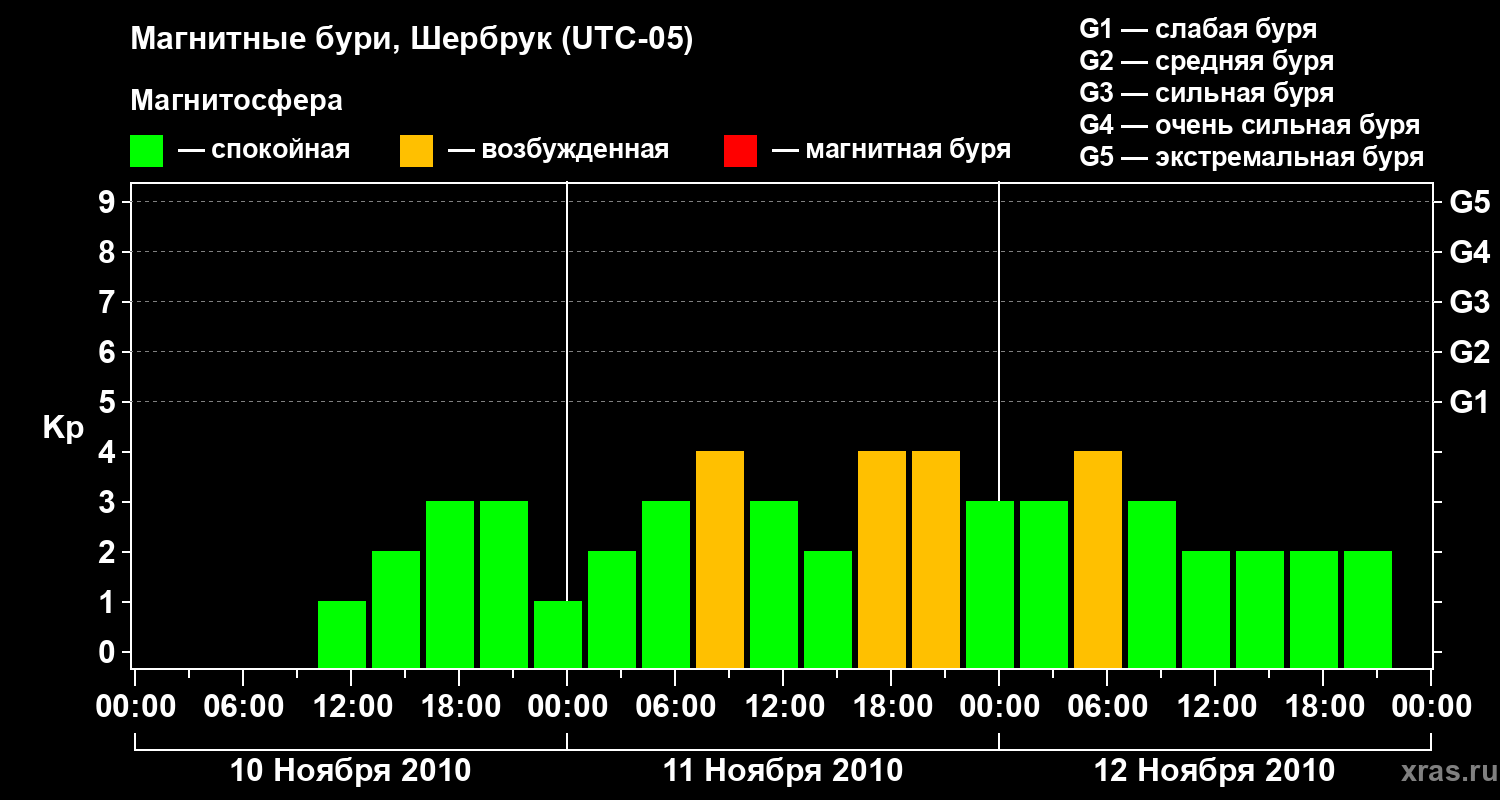Click the last green bar on 12 Ноября
Screen dimensions: 1500x800
1368,609
